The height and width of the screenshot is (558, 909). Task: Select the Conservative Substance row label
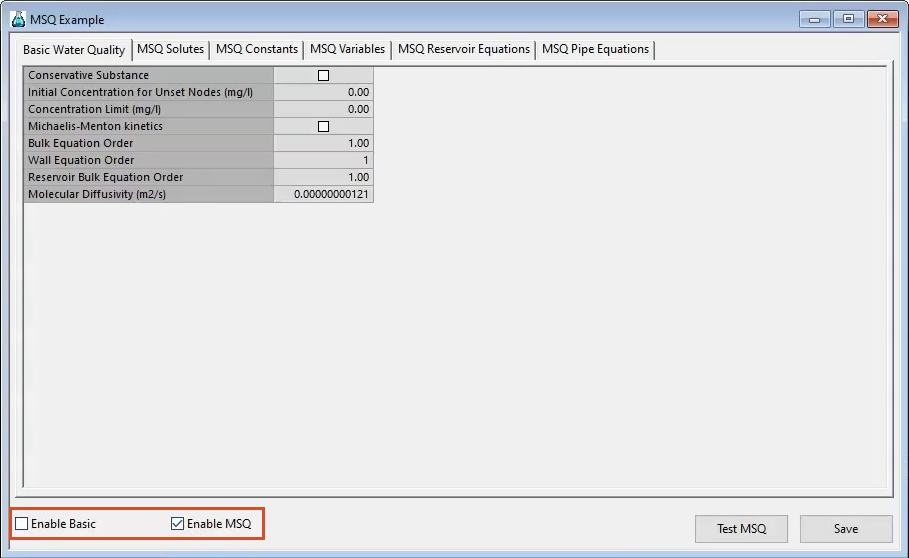(x=148, y=75)
